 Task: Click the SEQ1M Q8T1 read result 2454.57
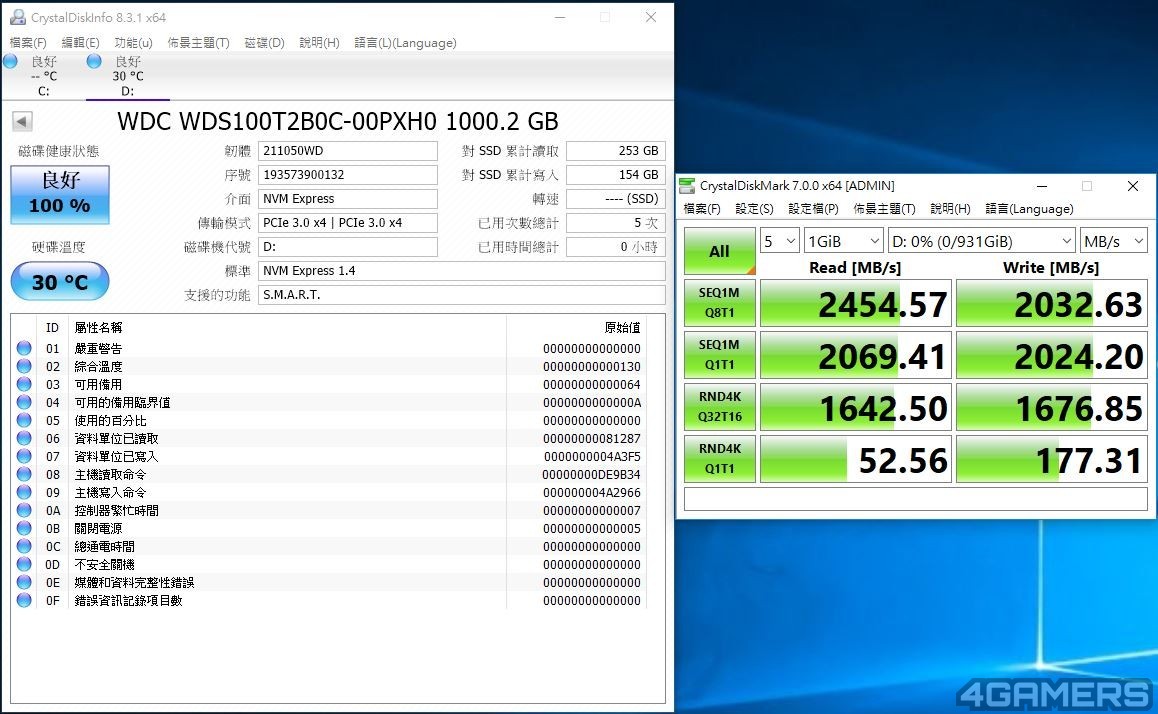point(855,303)
